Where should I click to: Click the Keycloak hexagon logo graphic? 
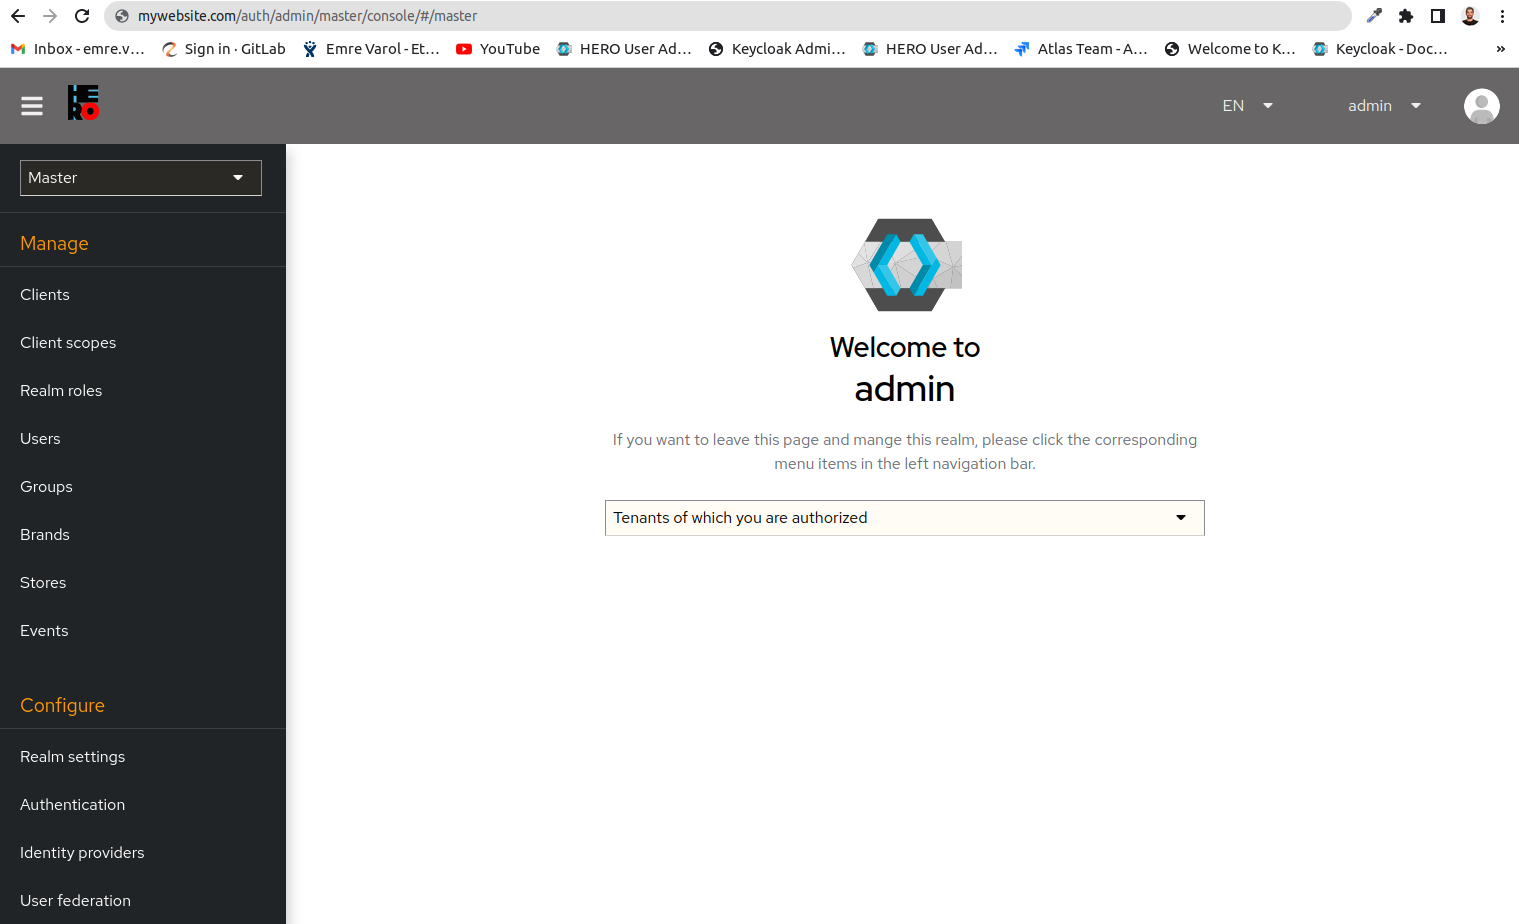(906, 264)
